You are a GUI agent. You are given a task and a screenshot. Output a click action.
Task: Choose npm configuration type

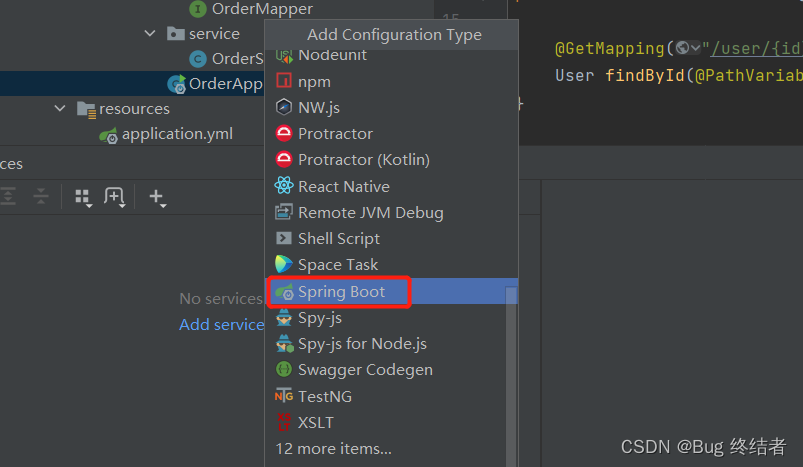392,81
